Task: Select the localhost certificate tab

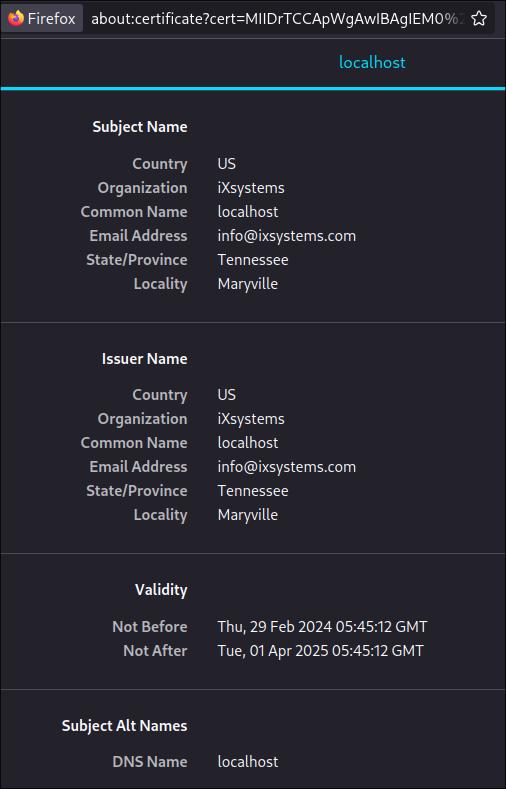Action: 372,62
